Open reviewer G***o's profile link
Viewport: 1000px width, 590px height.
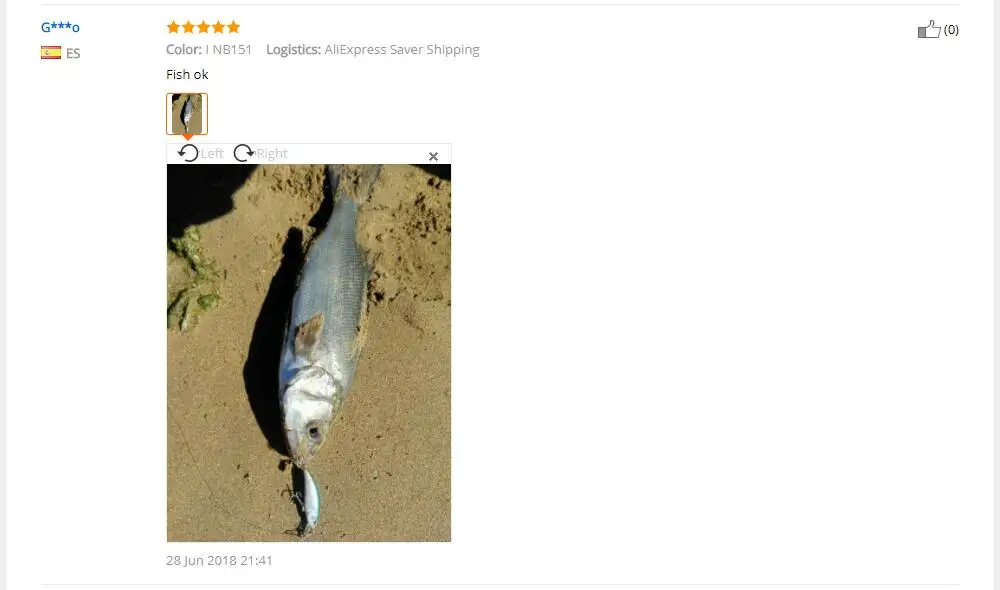pos(60,27)
